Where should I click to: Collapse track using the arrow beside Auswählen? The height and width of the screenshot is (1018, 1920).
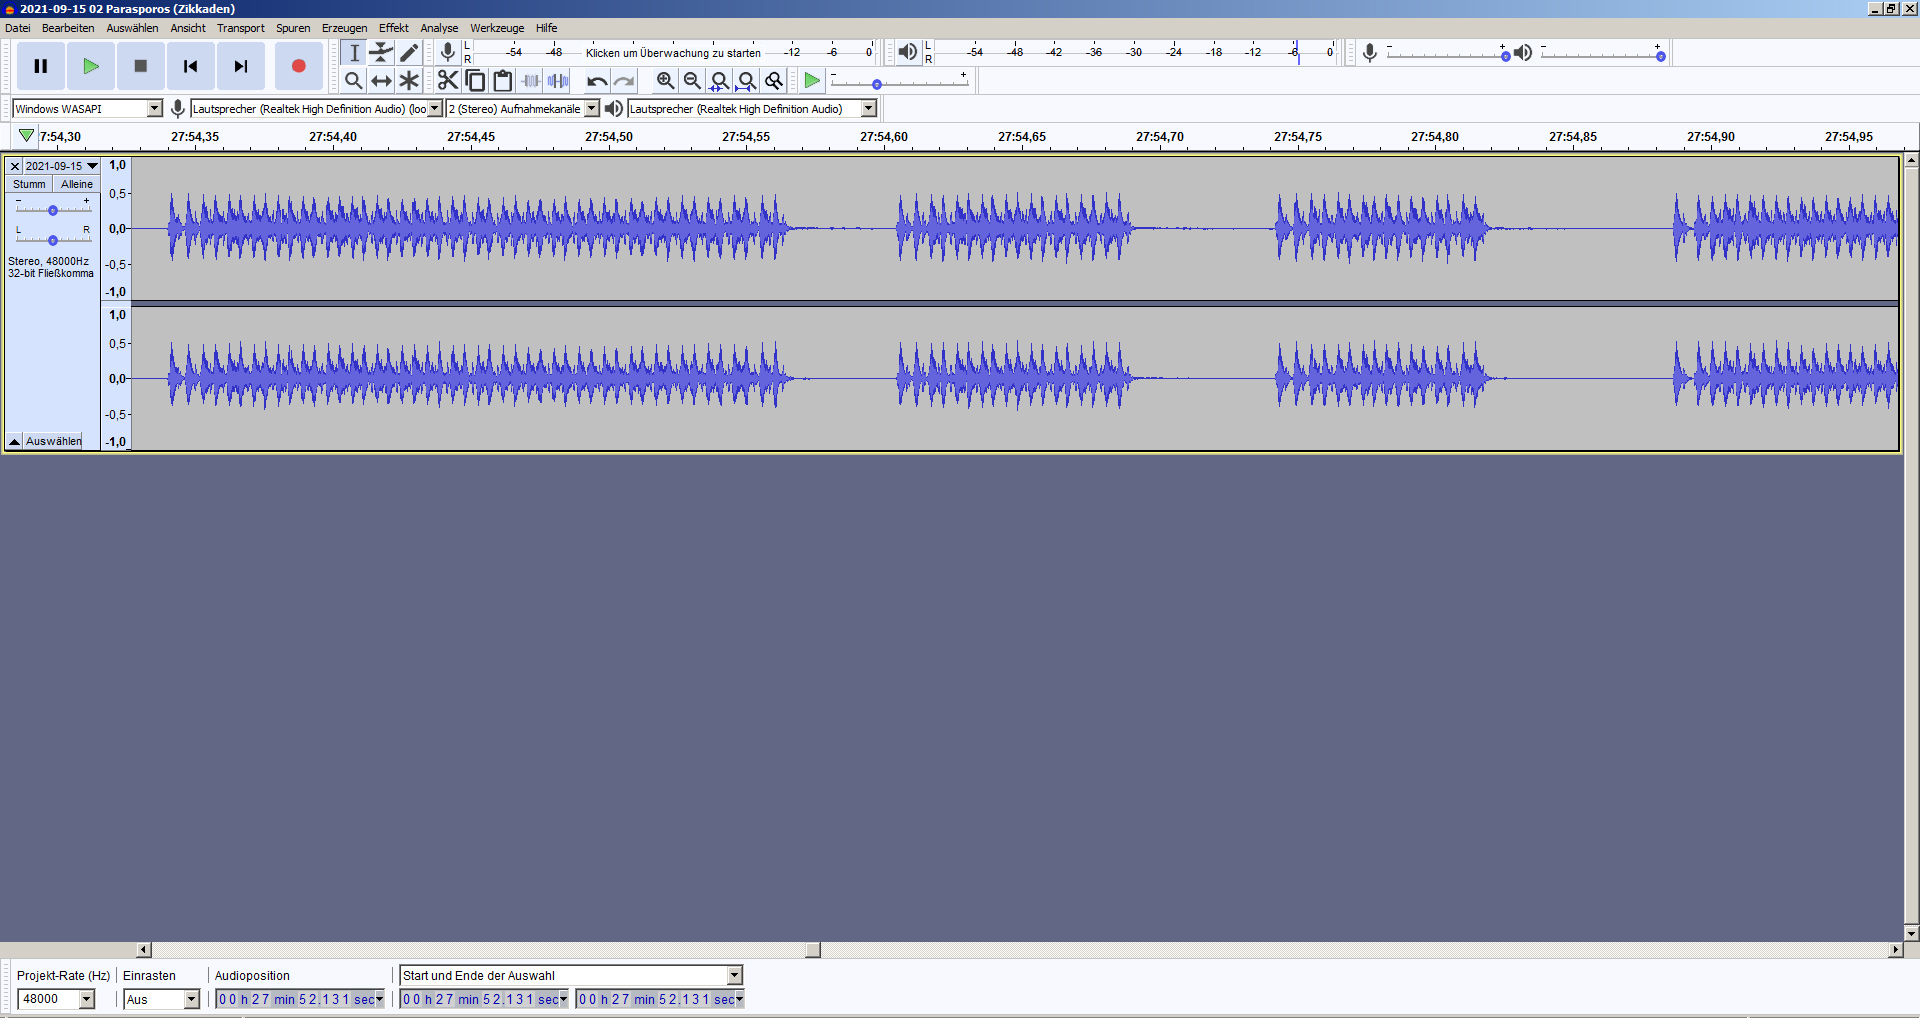point(14,441)
